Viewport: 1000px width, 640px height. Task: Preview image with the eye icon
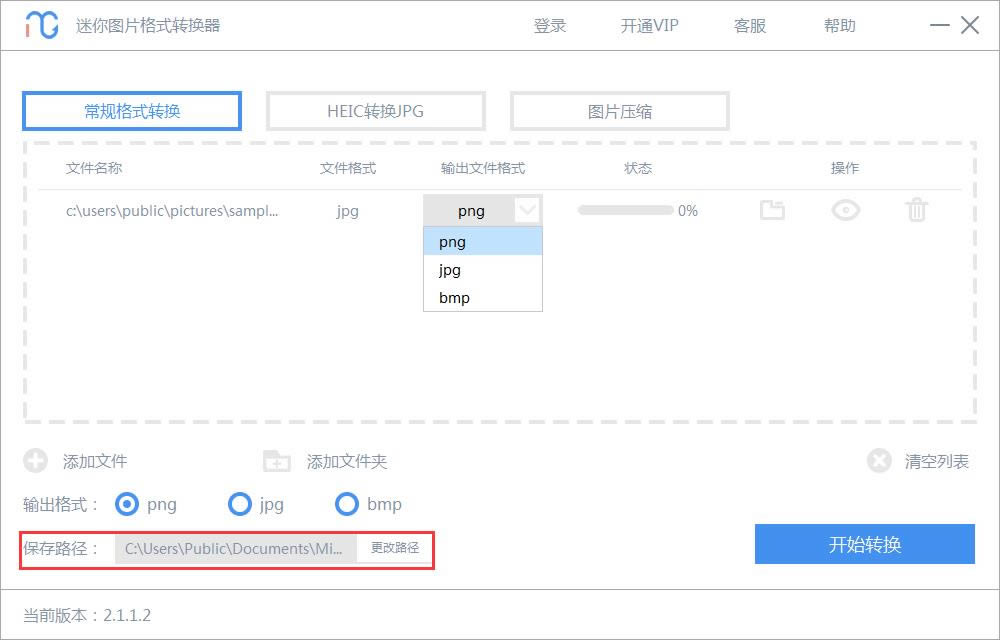tap(846, 210)
